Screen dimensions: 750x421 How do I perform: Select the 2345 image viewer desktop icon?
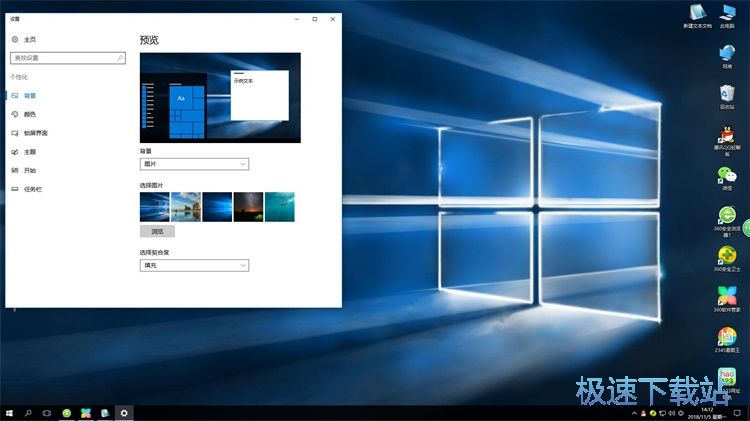pyautogui.click(x=727, y=340)
